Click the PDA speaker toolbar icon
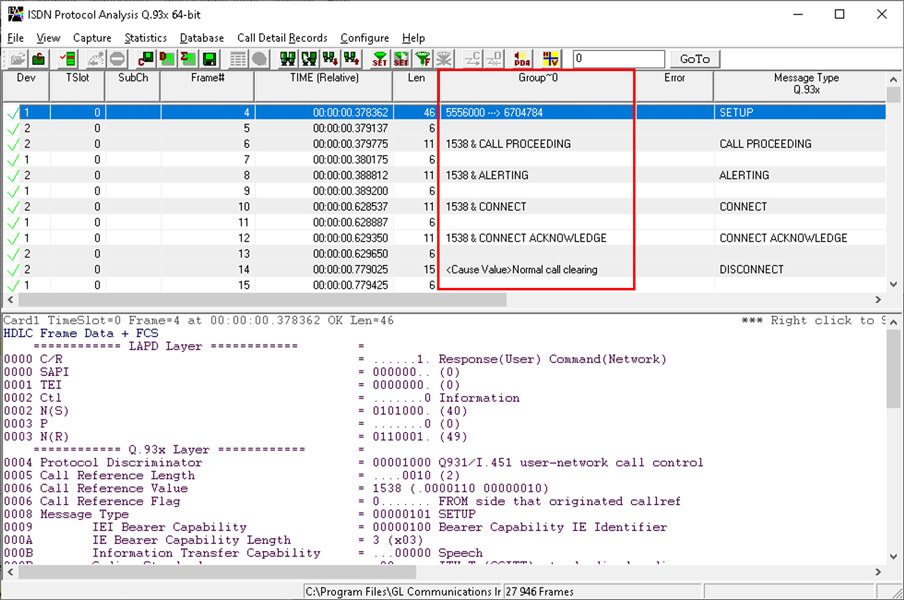Viewport: 904px width, 600px height. [522, 59]
